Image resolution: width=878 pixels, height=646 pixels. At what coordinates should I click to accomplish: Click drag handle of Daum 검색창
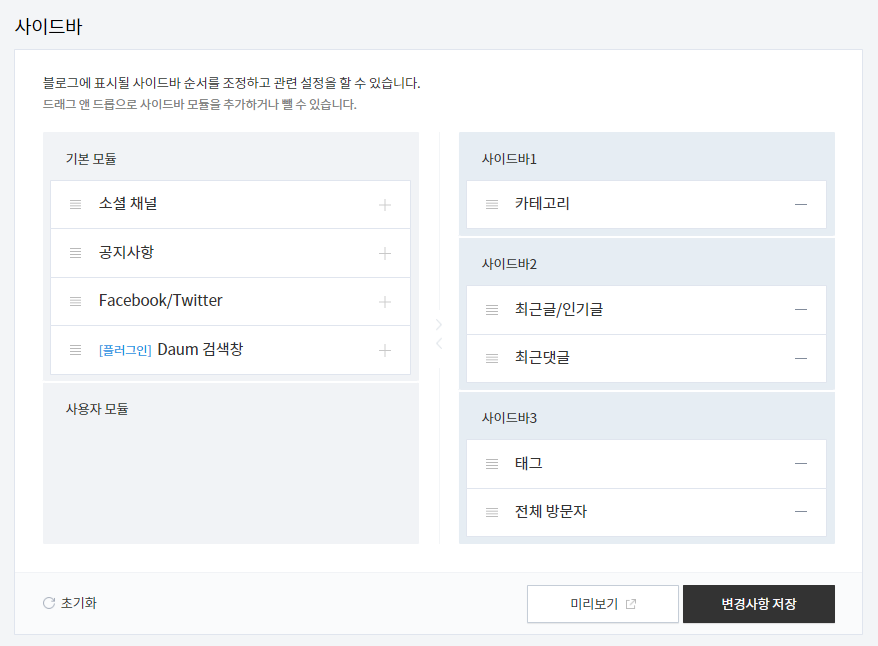(76, 350)
